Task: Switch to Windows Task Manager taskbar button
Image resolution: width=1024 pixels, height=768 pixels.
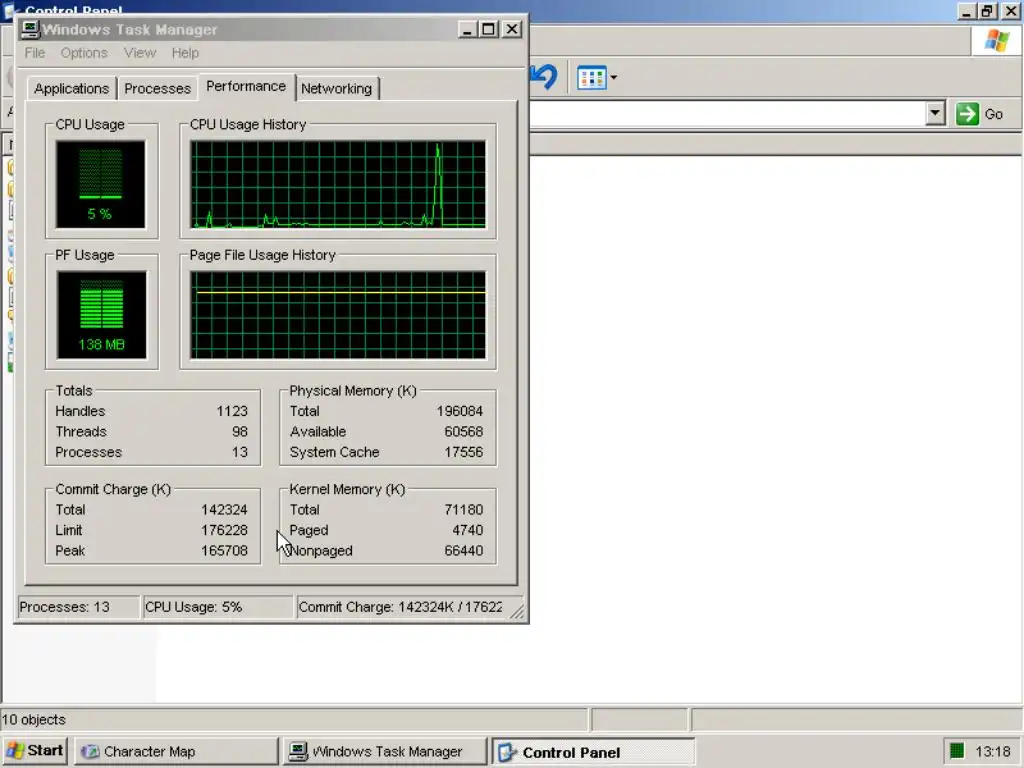Action: (x=385, y=752)
